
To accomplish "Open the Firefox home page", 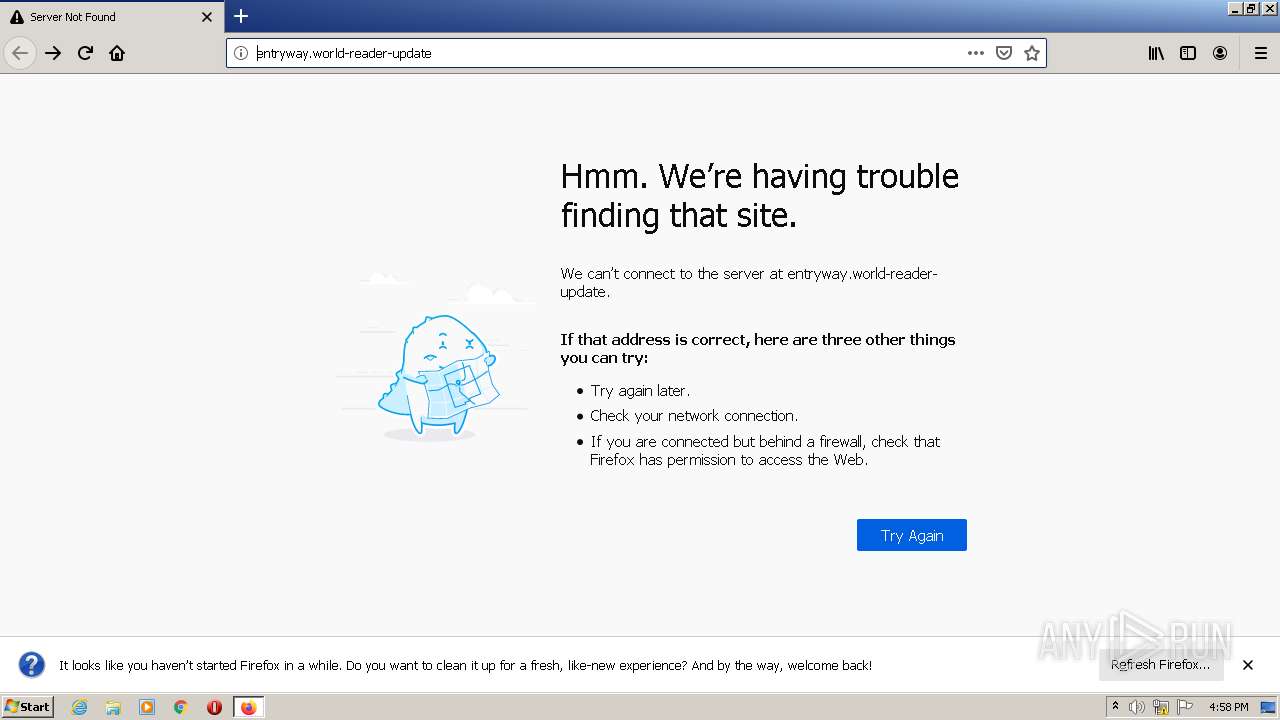I will 117,53.
